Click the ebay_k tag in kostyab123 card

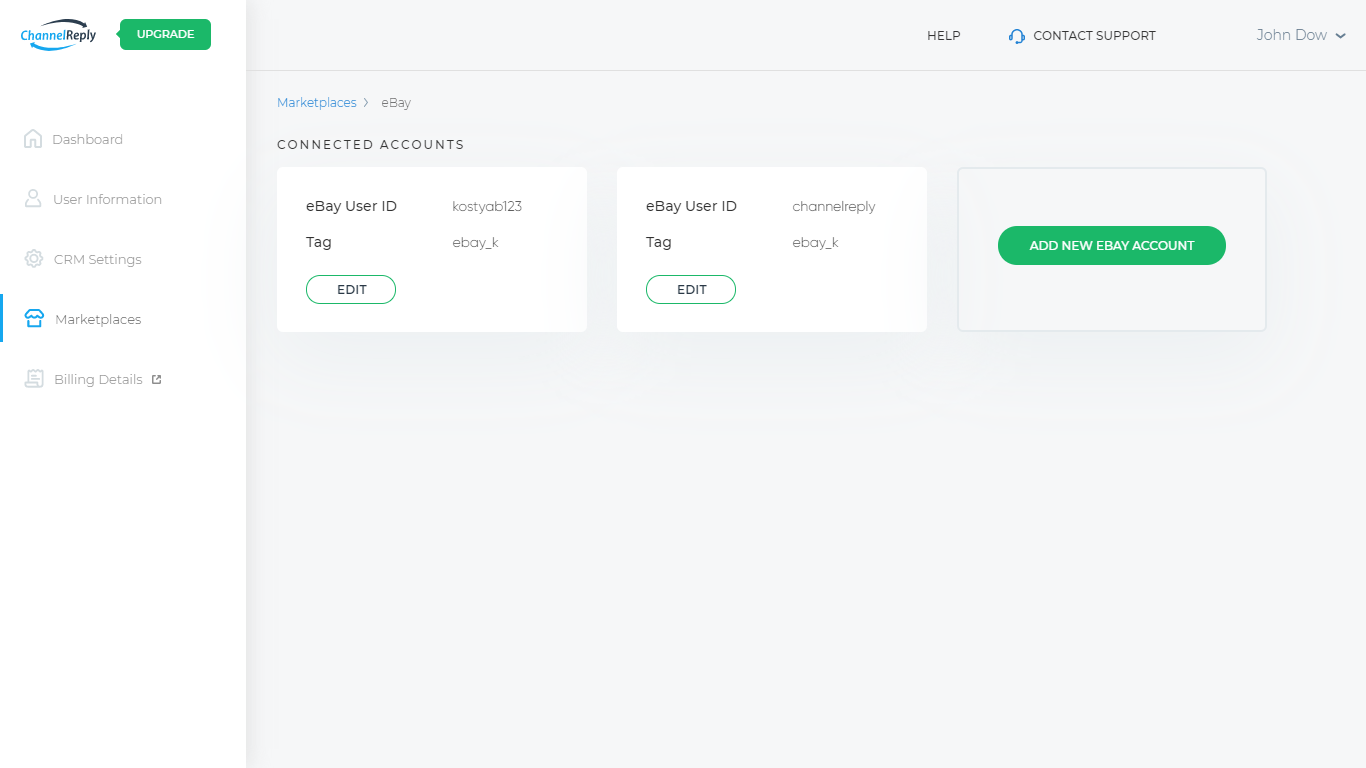pos(475,242)
